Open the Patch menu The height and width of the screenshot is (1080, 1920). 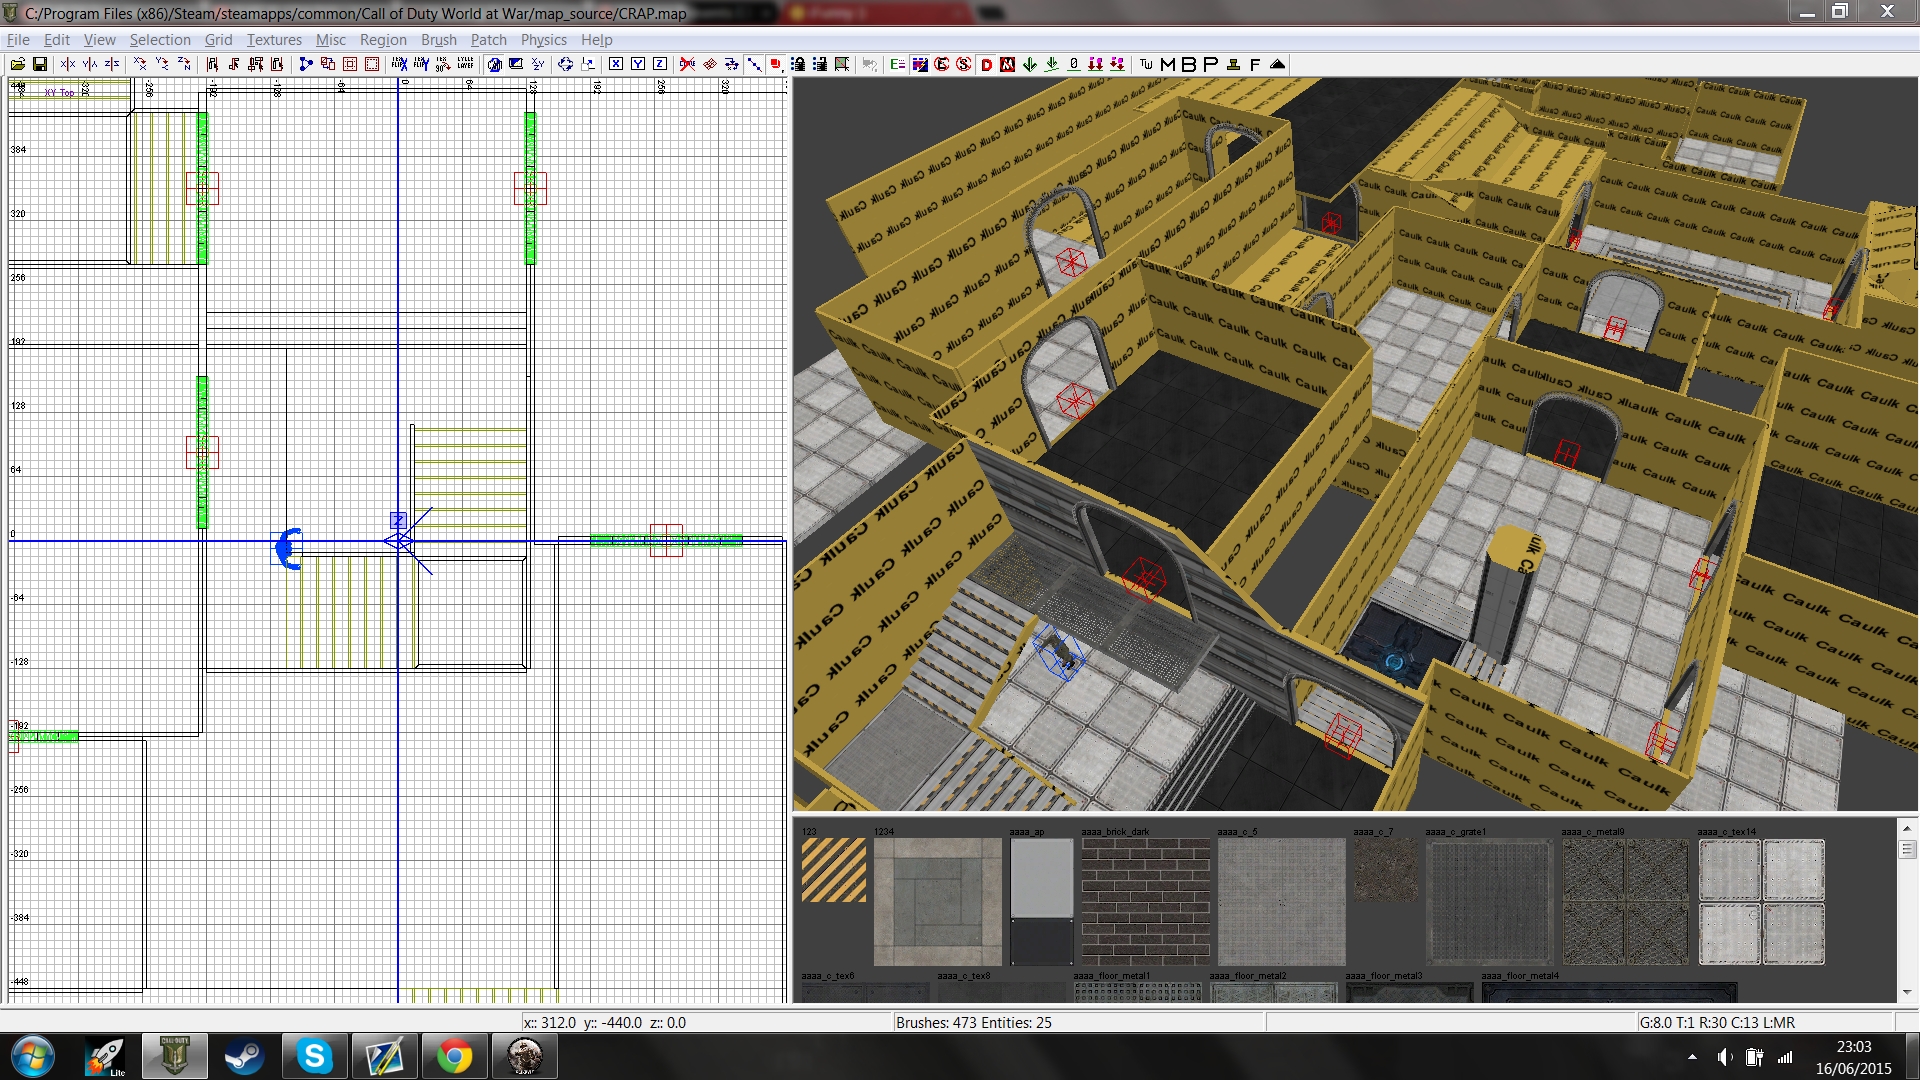point(488,39)
